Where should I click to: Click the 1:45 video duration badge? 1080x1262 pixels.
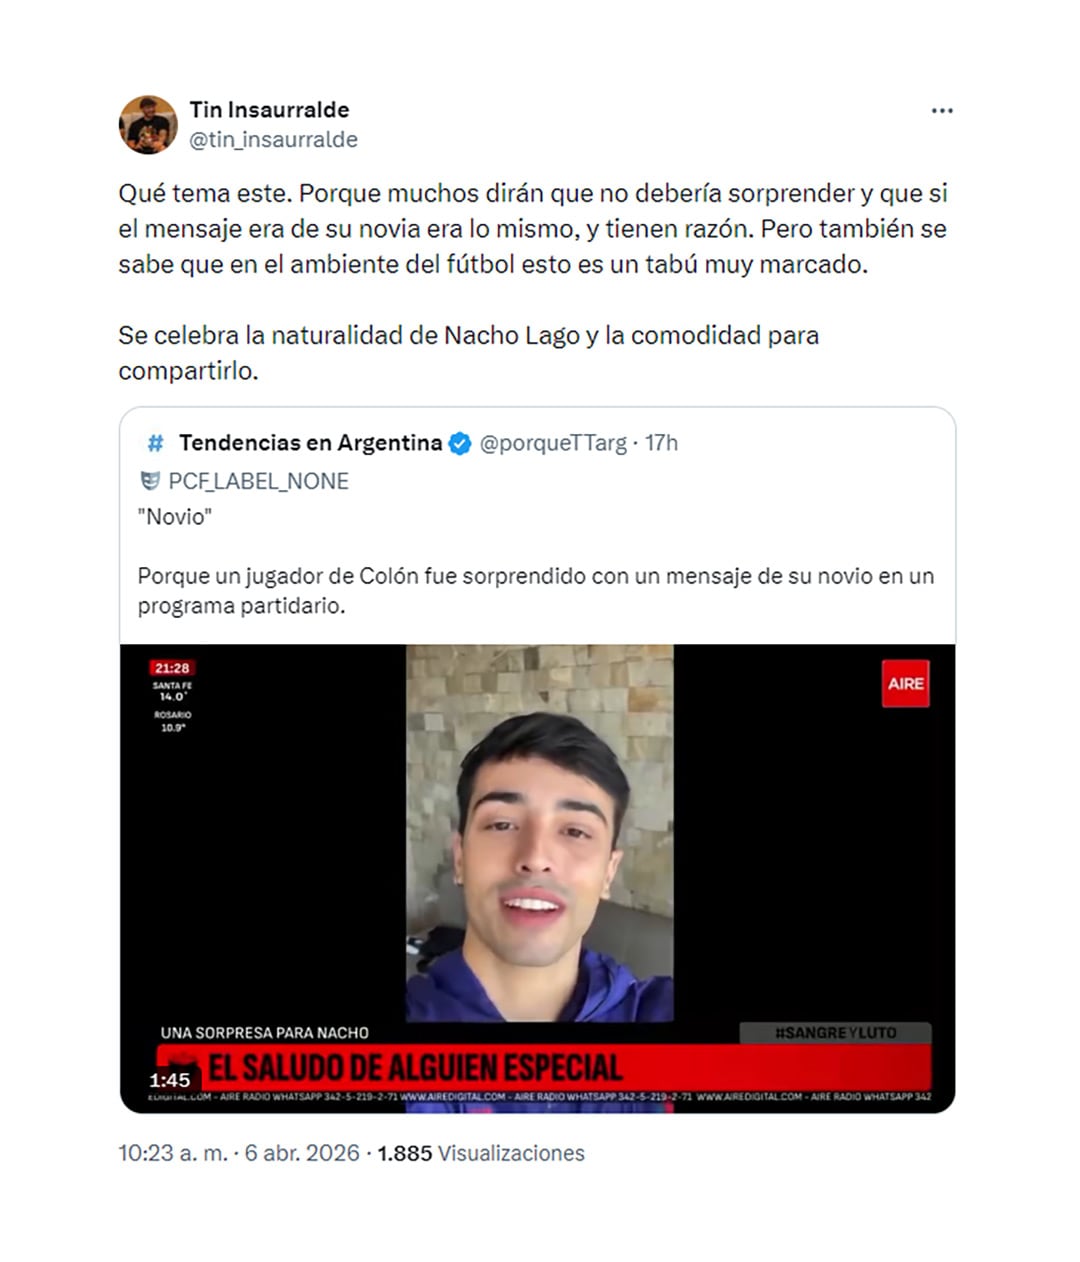(x=169, y=1080)
